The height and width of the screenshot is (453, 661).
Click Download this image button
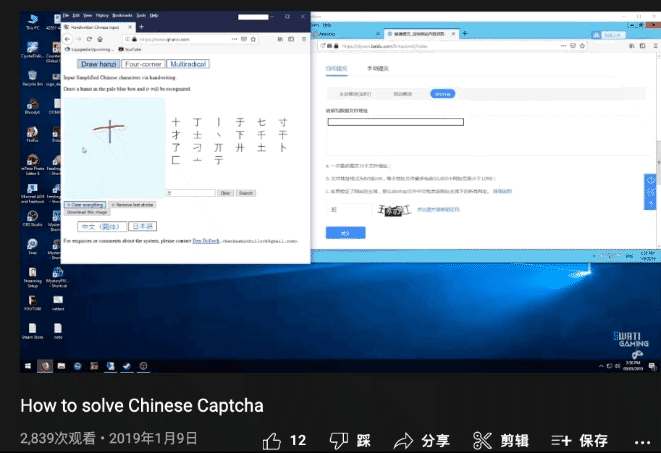(88, 212)
